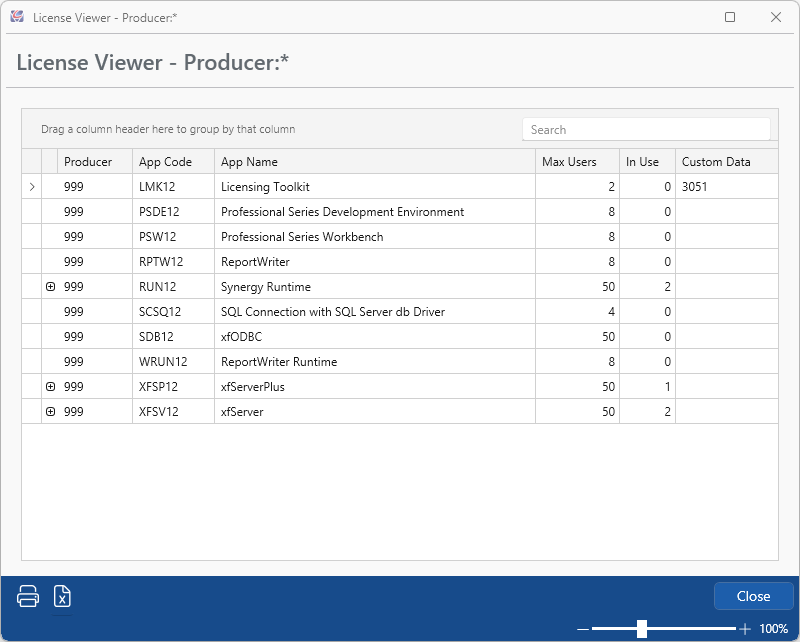Click the PSW12 app code cell
Screen dimensions: 800x642
point(173,237)
